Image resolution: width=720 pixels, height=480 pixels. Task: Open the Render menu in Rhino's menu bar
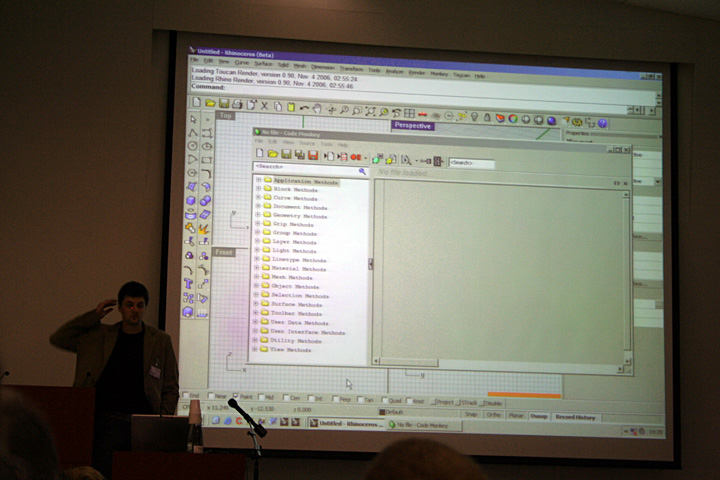[x=416, y=73]
